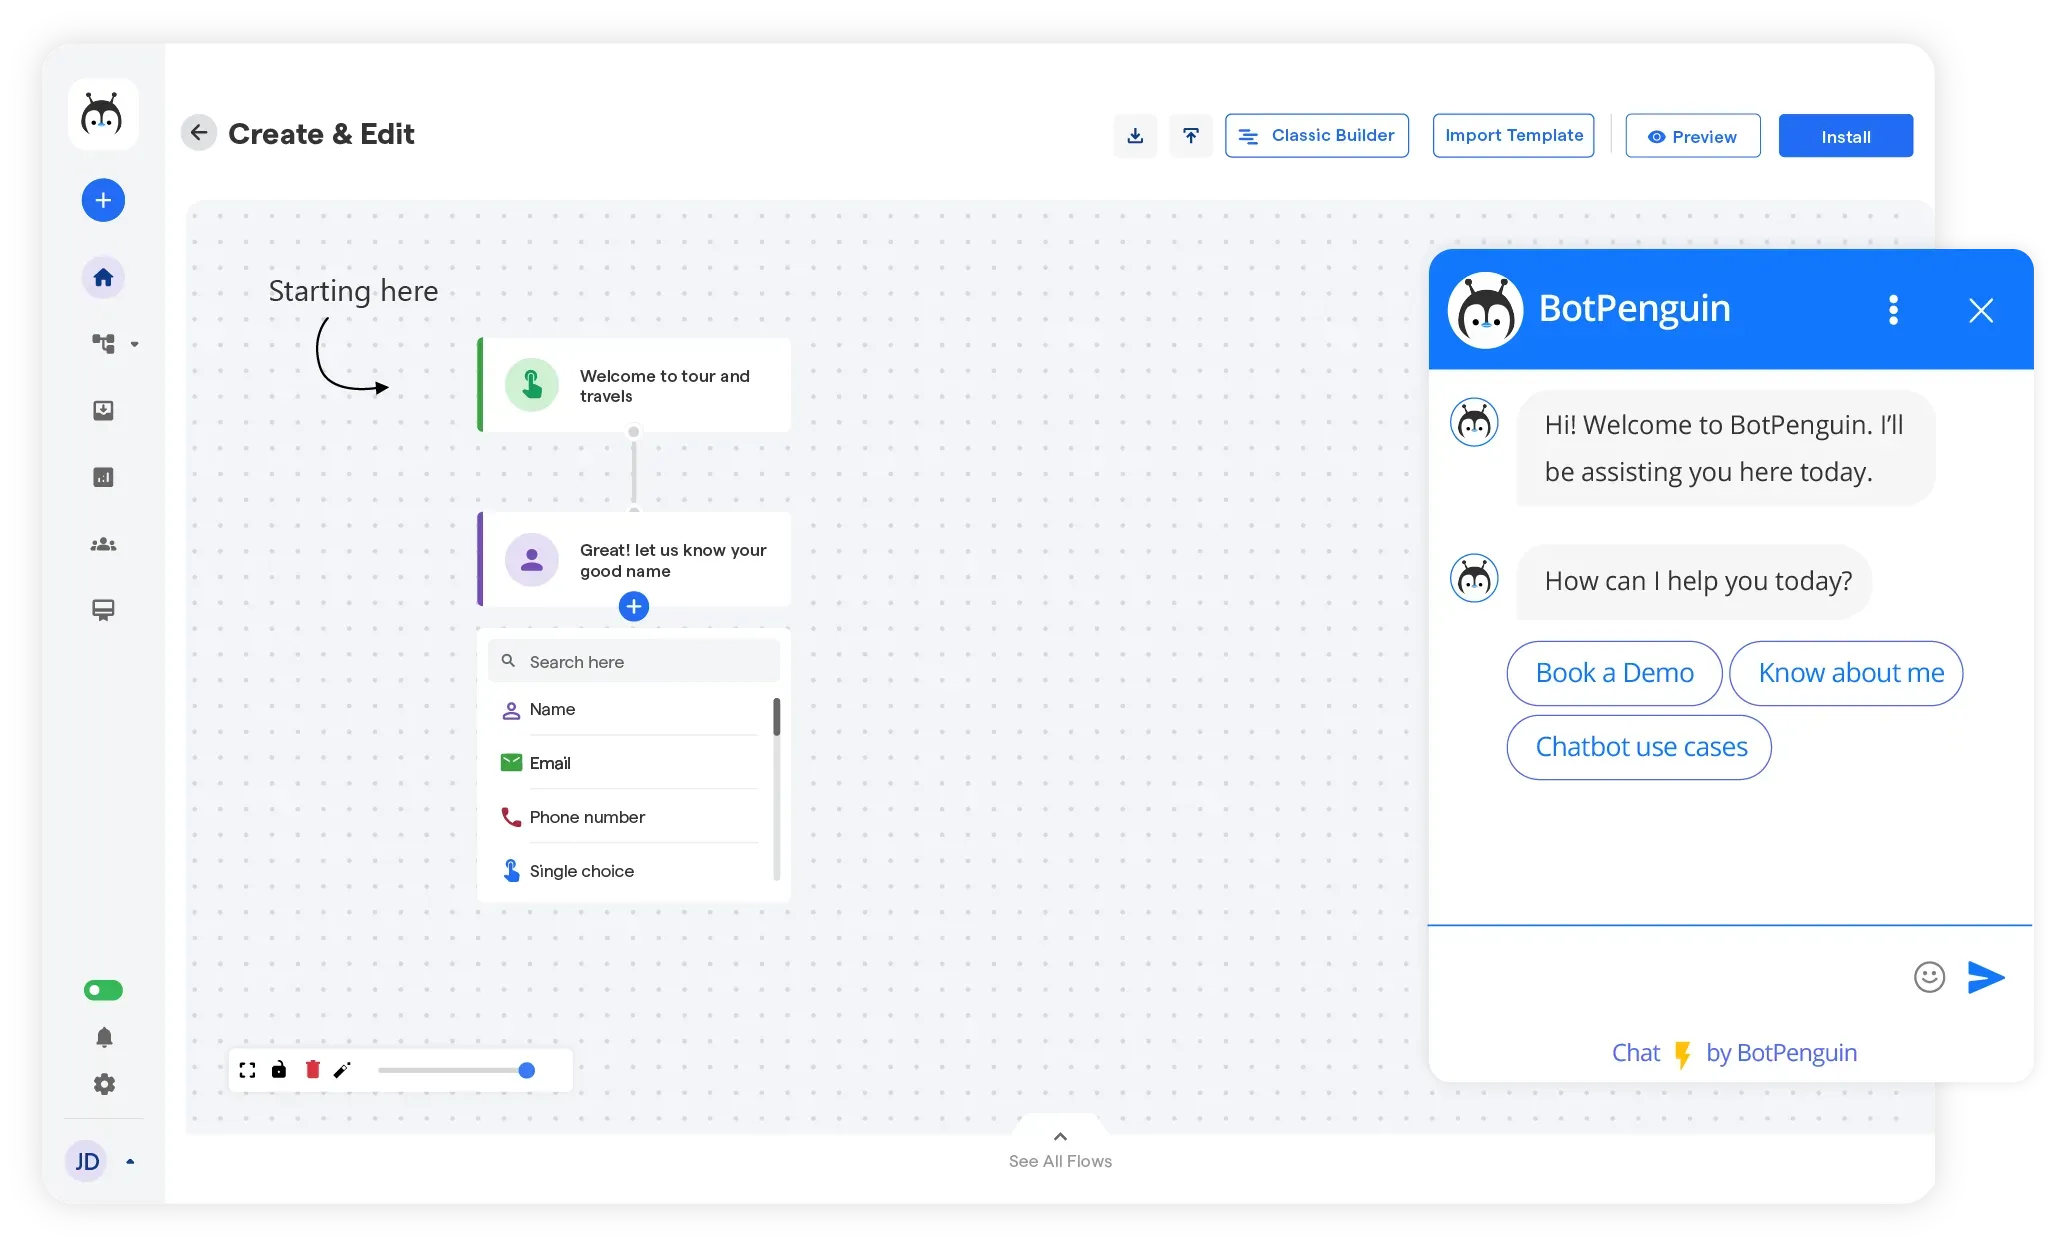Drag the zoom level slider control

tap(527, 1070)
